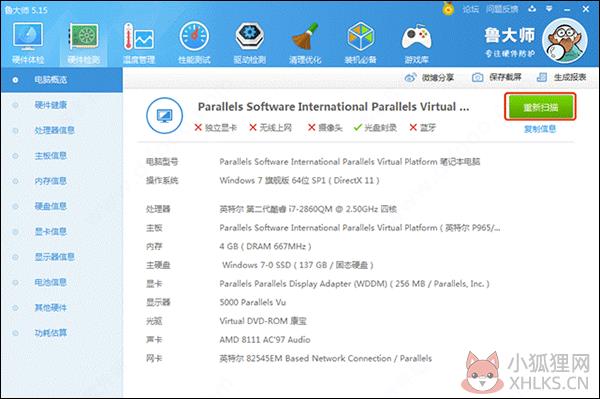Click the 鲁大师 mascot avatar

point(565,41)
